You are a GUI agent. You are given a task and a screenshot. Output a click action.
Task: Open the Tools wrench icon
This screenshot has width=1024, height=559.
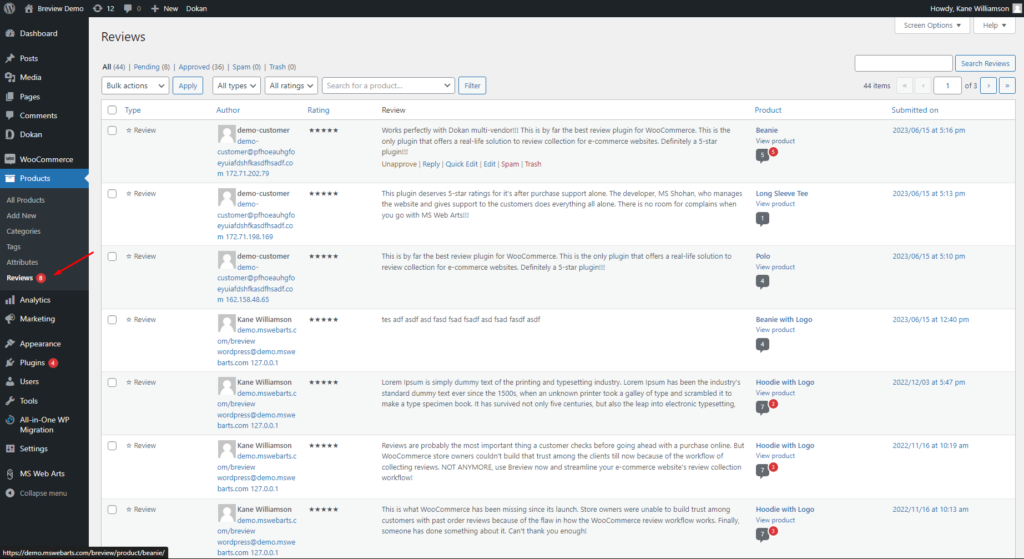[x=10, y=401]
